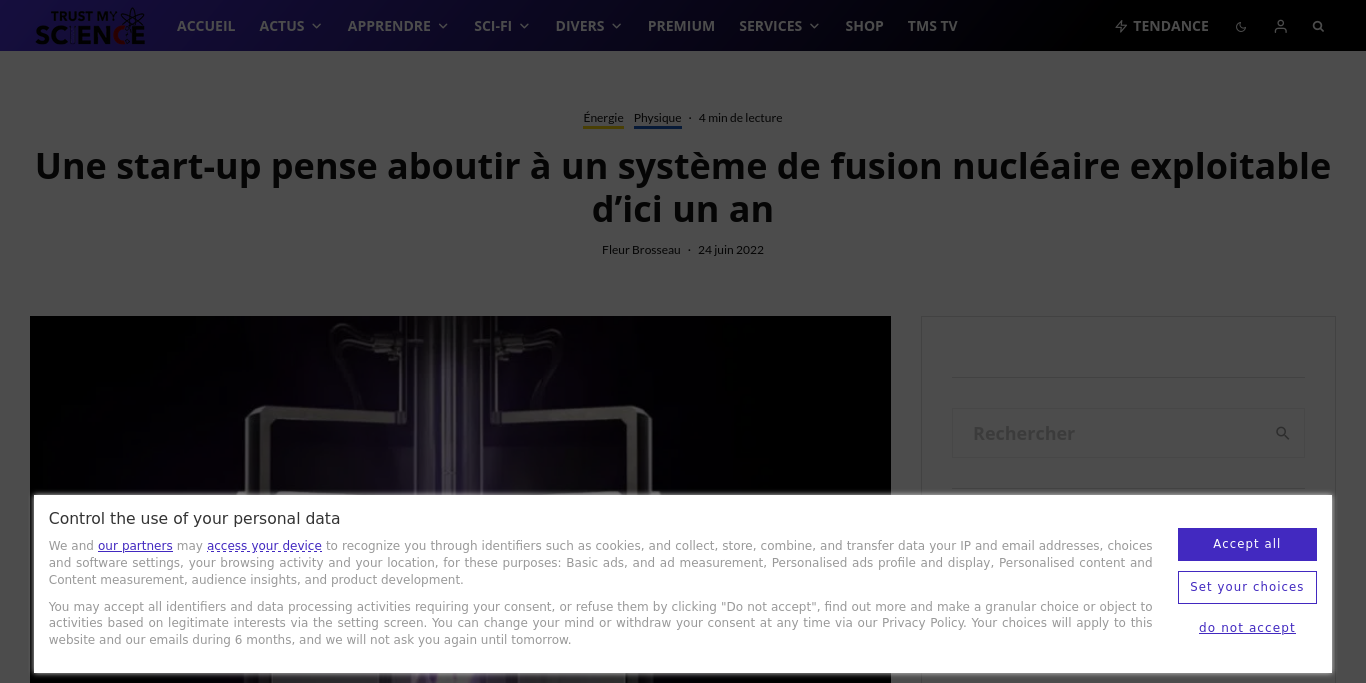Open author Fleur Brosseau's page
1366x683 pixels.
(641, 250)
